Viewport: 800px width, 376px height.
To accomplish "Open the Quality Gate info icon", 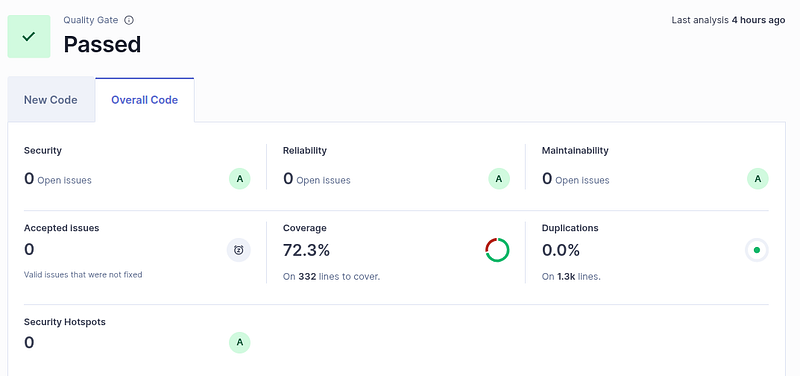I will tap(129, 20).
